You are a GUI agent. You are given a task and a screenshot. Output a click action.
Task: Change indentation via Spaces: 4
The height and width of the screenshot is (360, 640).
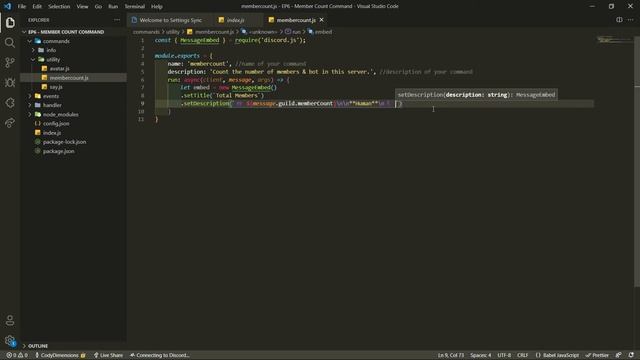click(x=480, y=355)
